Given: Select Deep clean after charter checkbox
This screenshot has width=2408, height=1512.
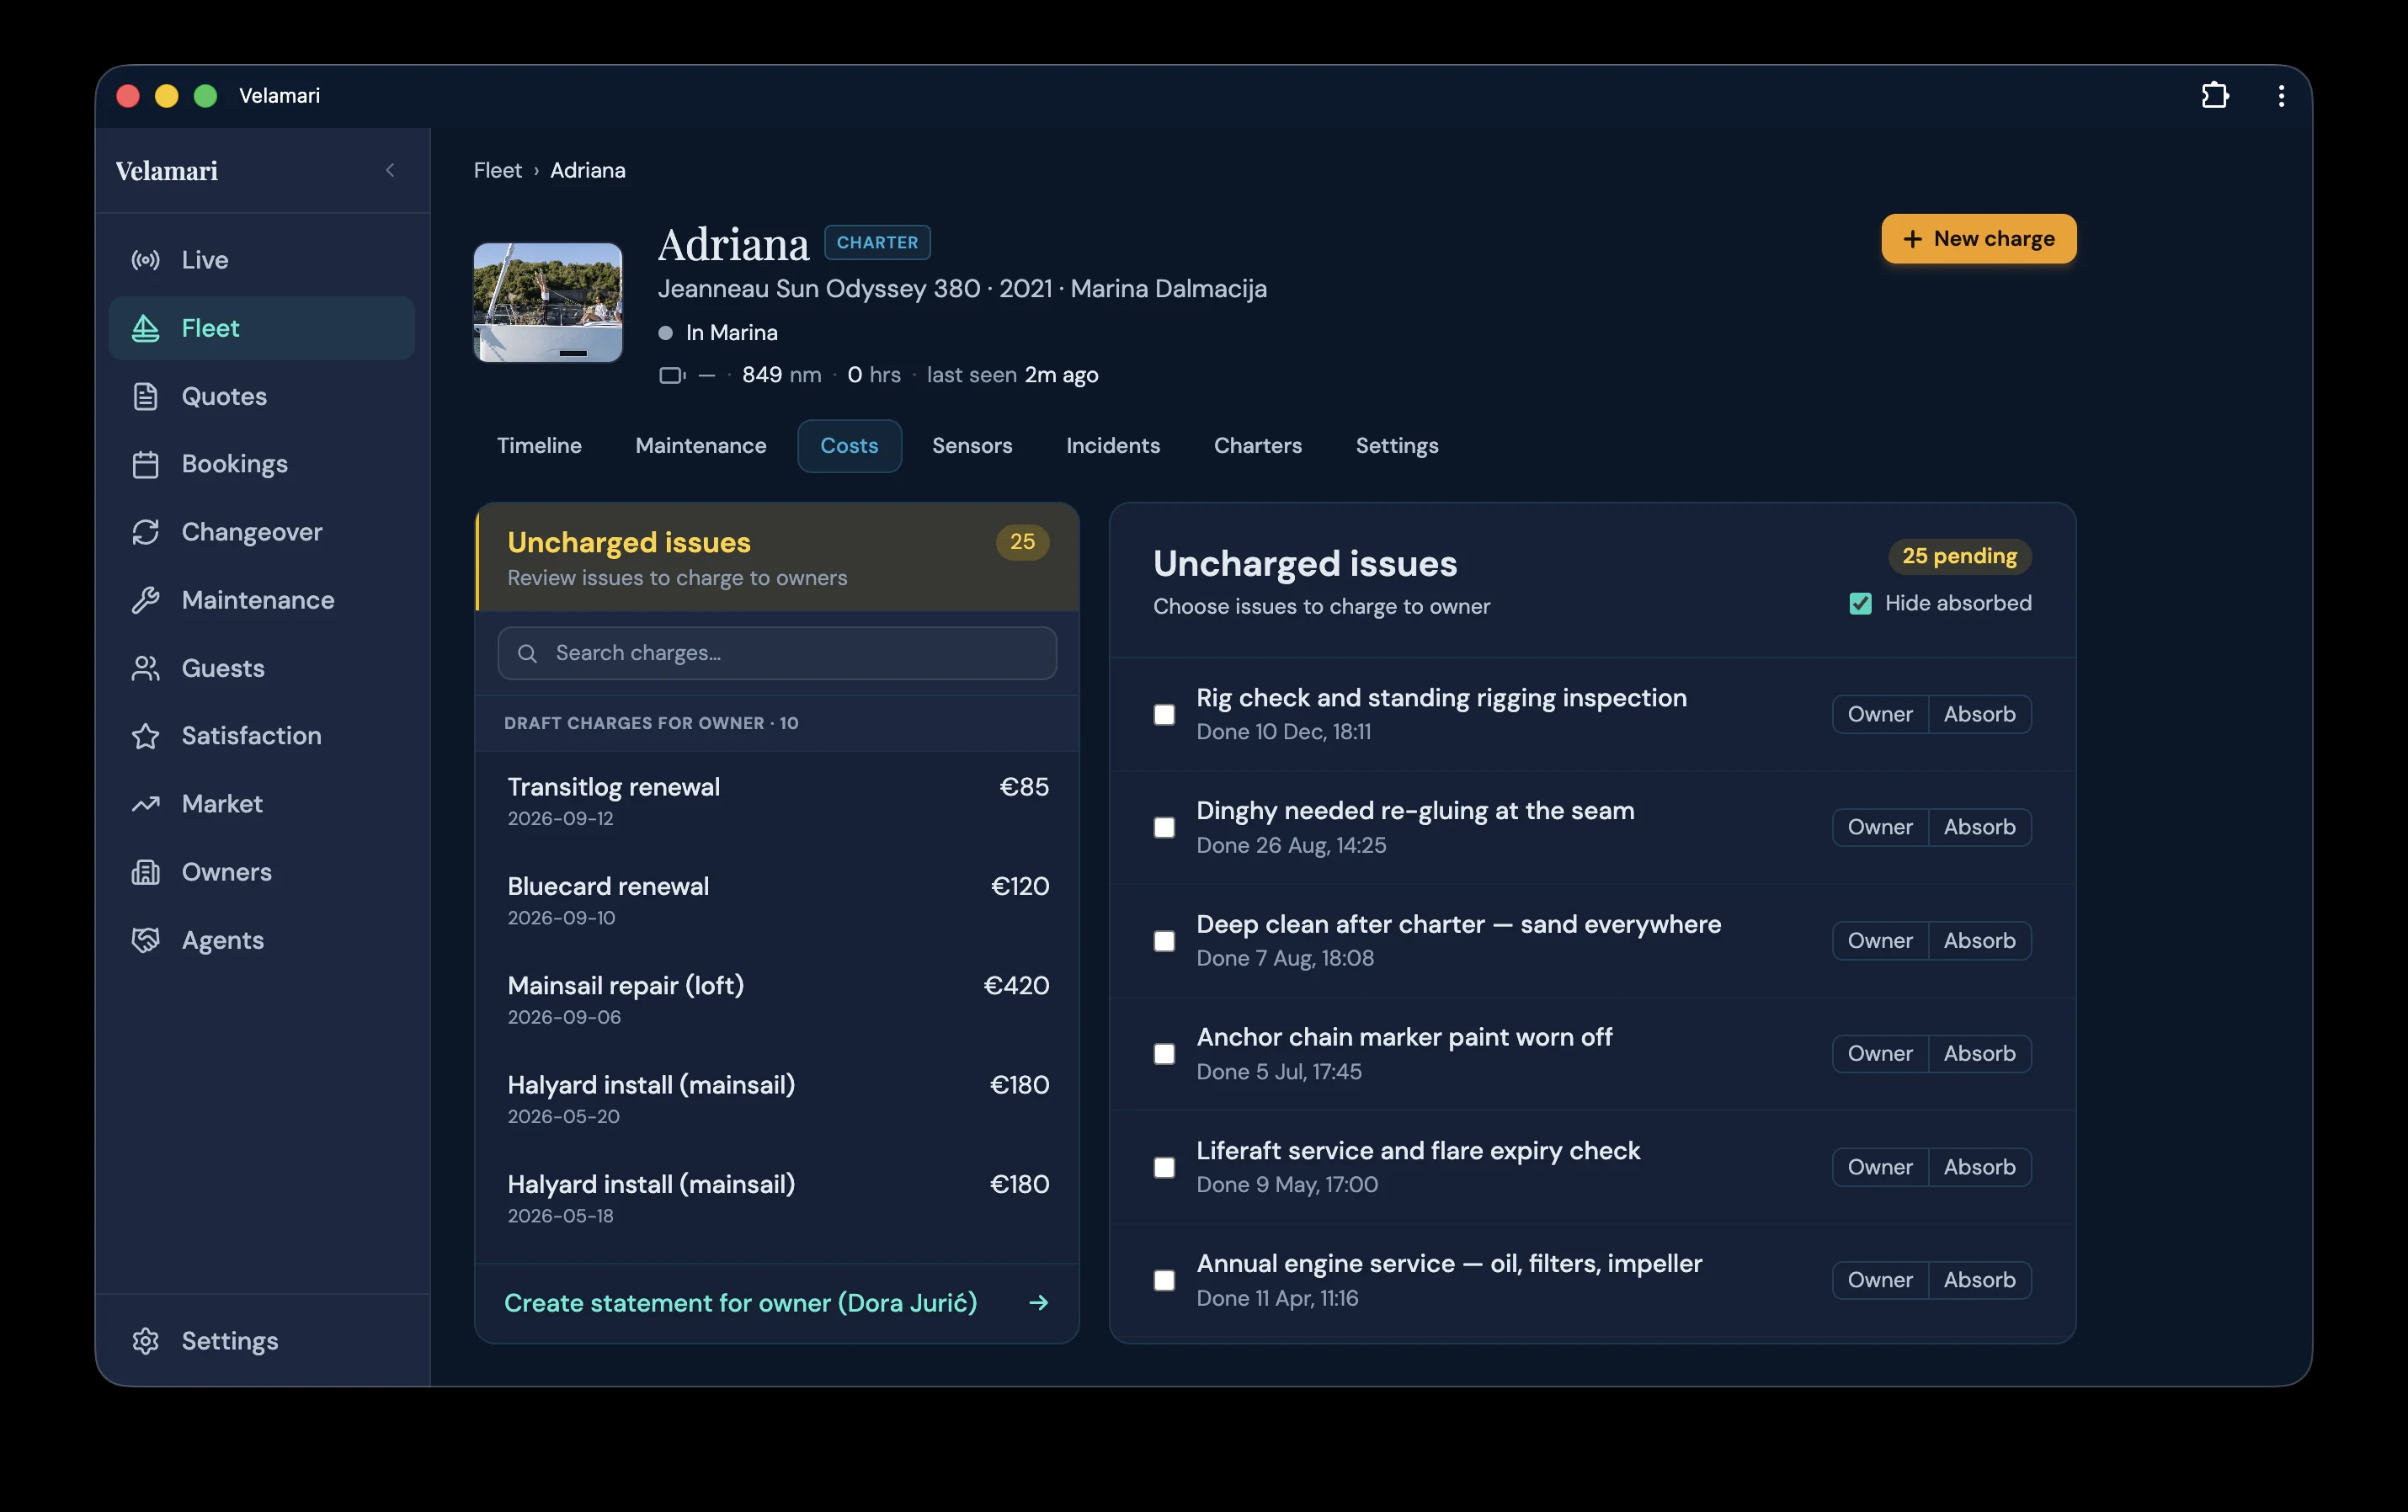Looking at the screenshot, I should click(1164, 941).
